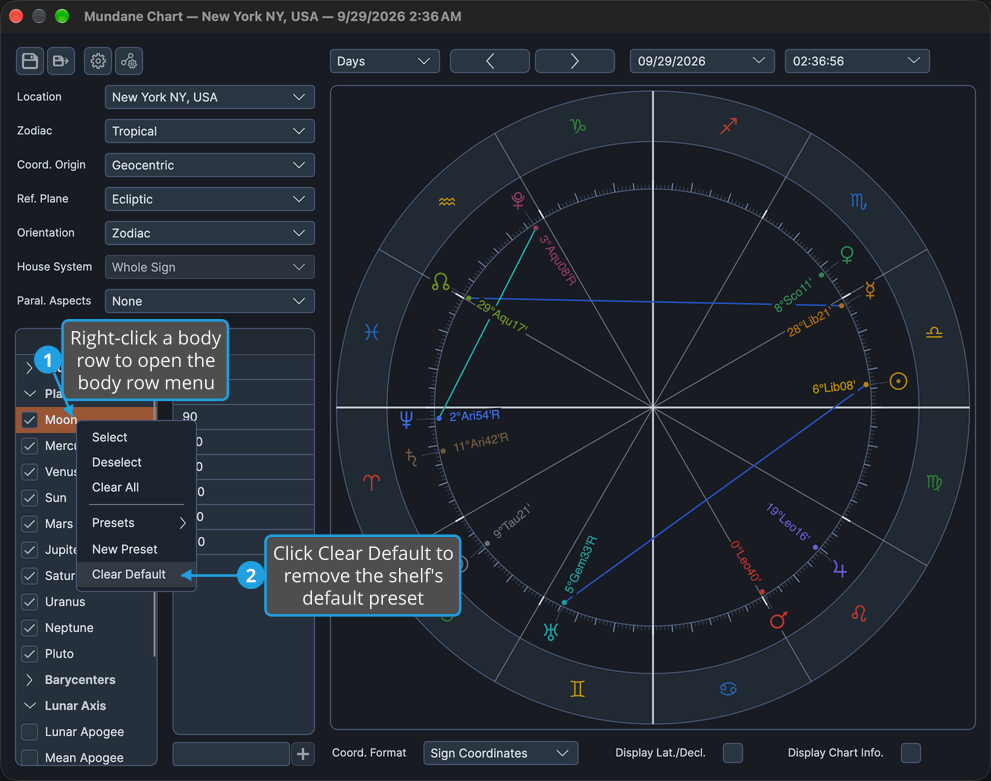Click the Sun glyph on chart

(898, 381)
